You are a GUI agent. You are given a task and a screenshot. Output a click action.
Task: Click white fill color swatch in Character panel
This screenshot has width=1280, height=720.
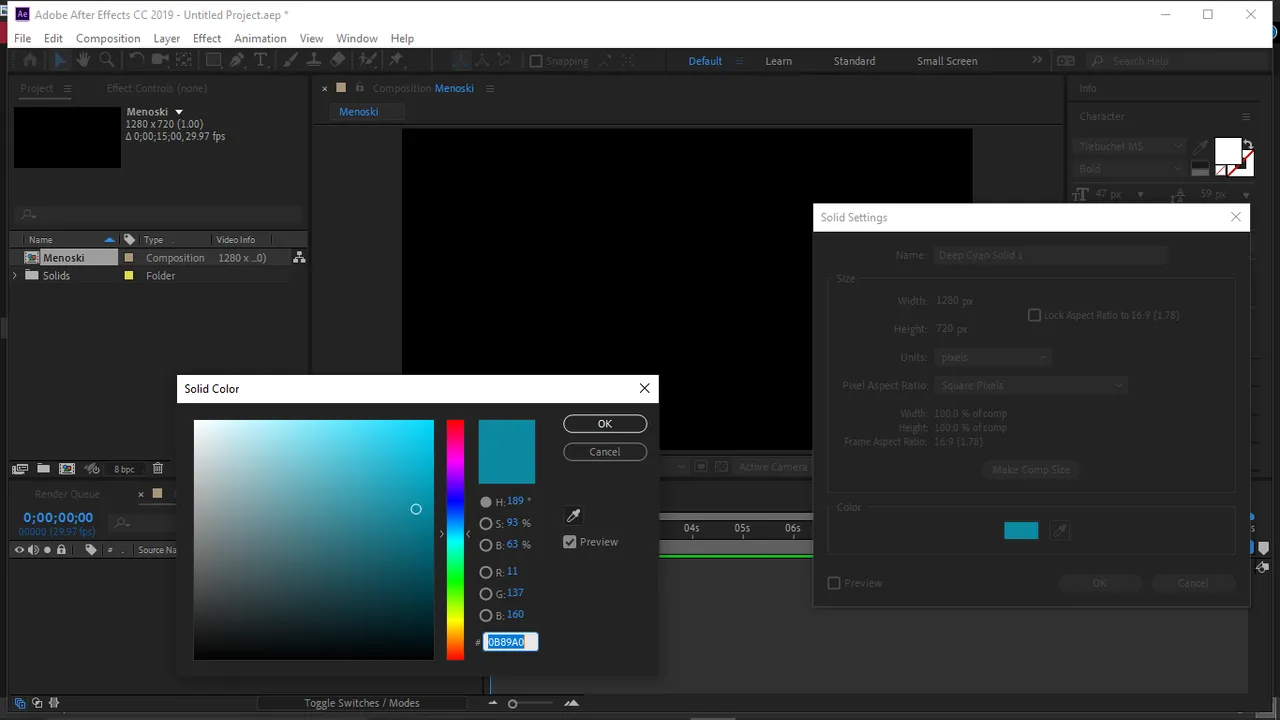pyautogui.click(x=1228, y=152)
